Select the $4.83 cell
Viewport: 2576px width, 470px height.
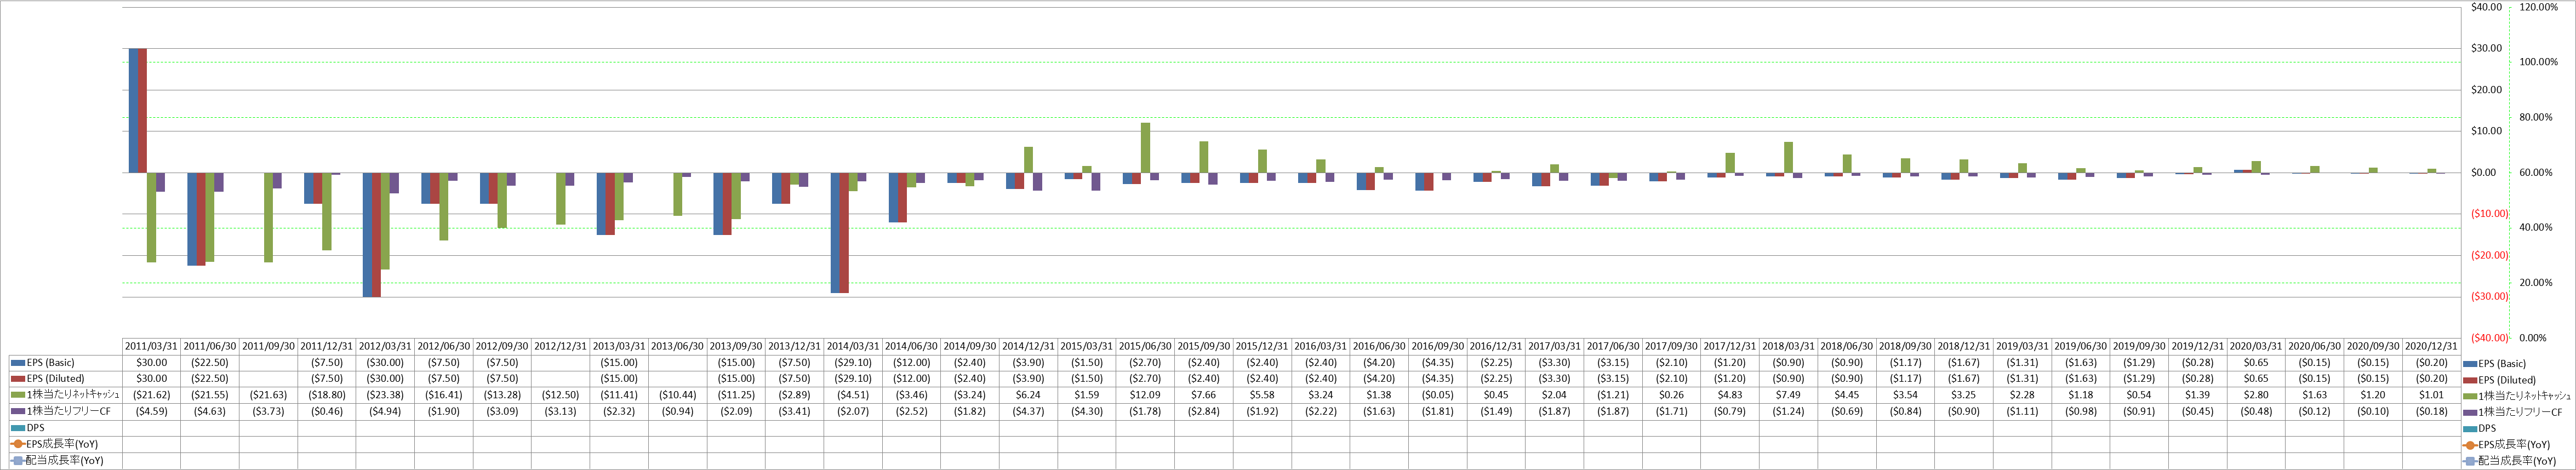[x=1730, y=395]
